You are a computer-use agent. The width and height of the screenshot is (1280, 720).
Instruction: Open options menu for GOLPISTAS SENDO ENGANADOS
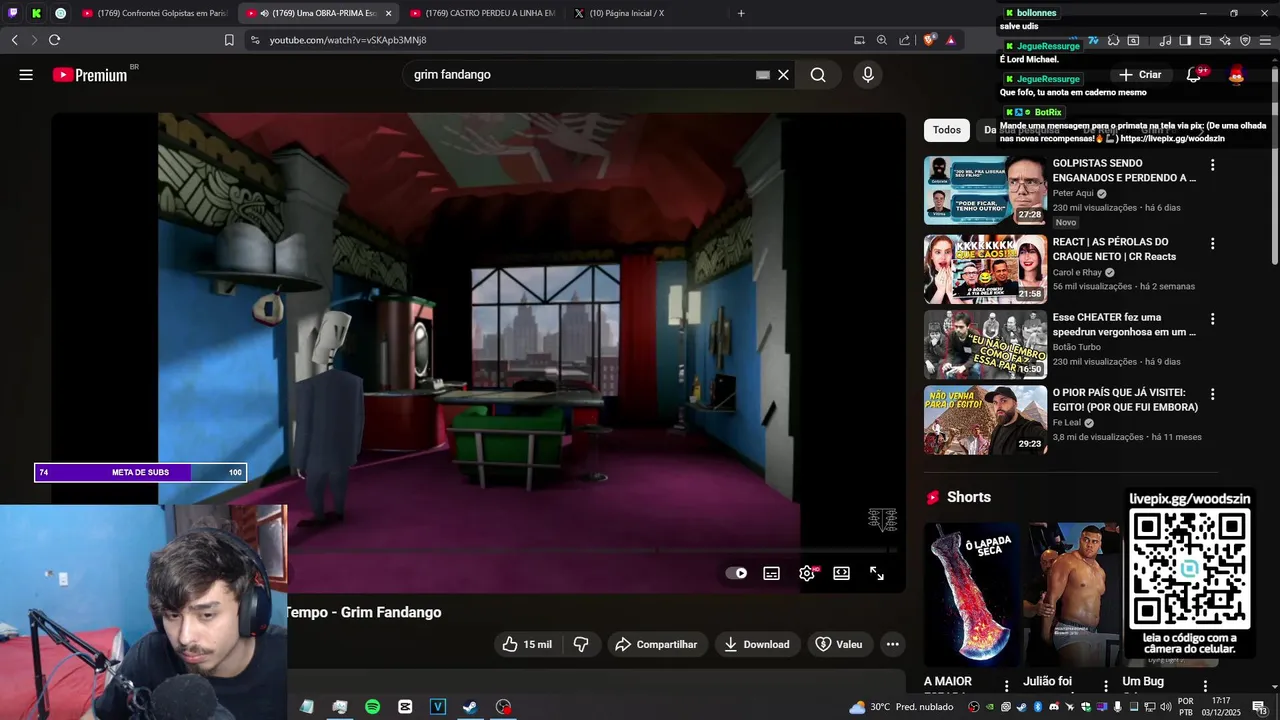1213,165
